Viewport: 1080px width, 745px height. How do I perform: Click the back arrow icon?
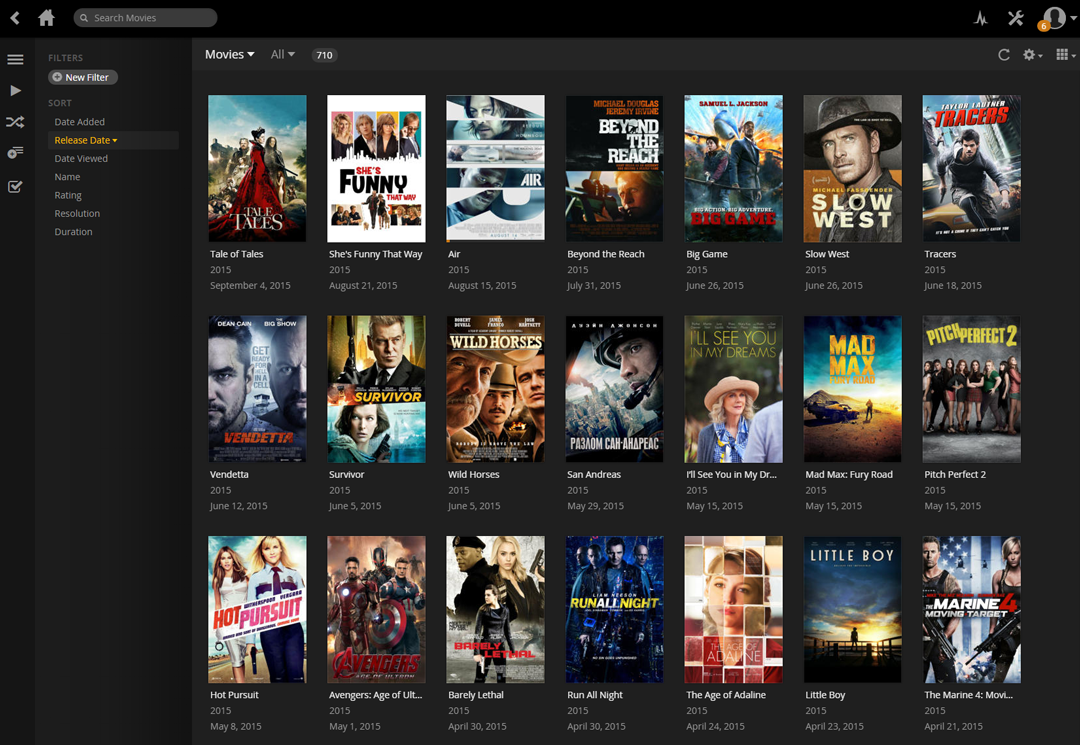pyautogui.click(x=15, y=17)
